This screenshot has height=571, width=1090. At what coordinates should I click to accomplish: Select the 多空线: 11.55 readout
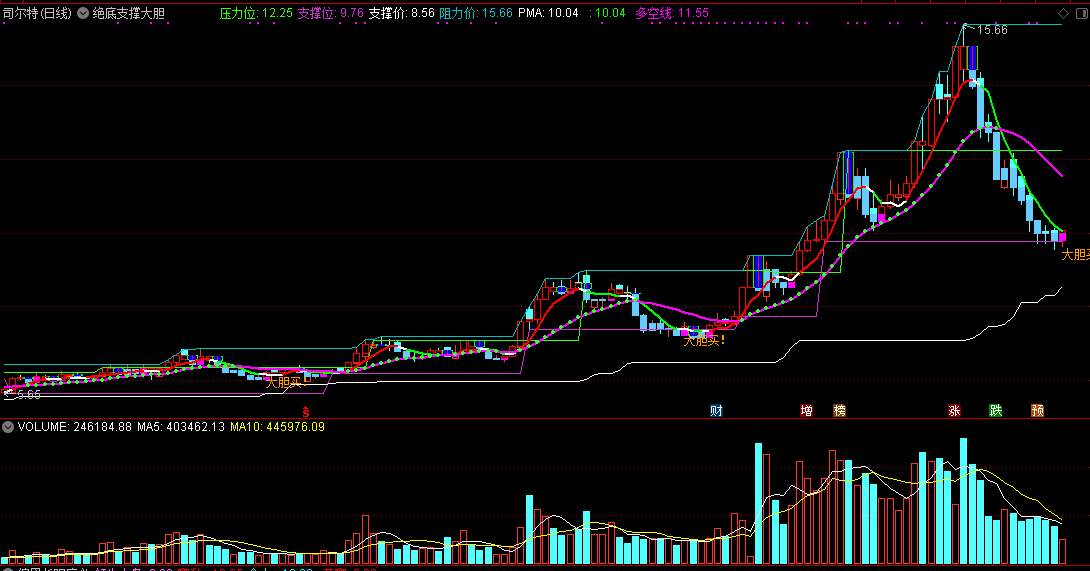pos(672,13)
